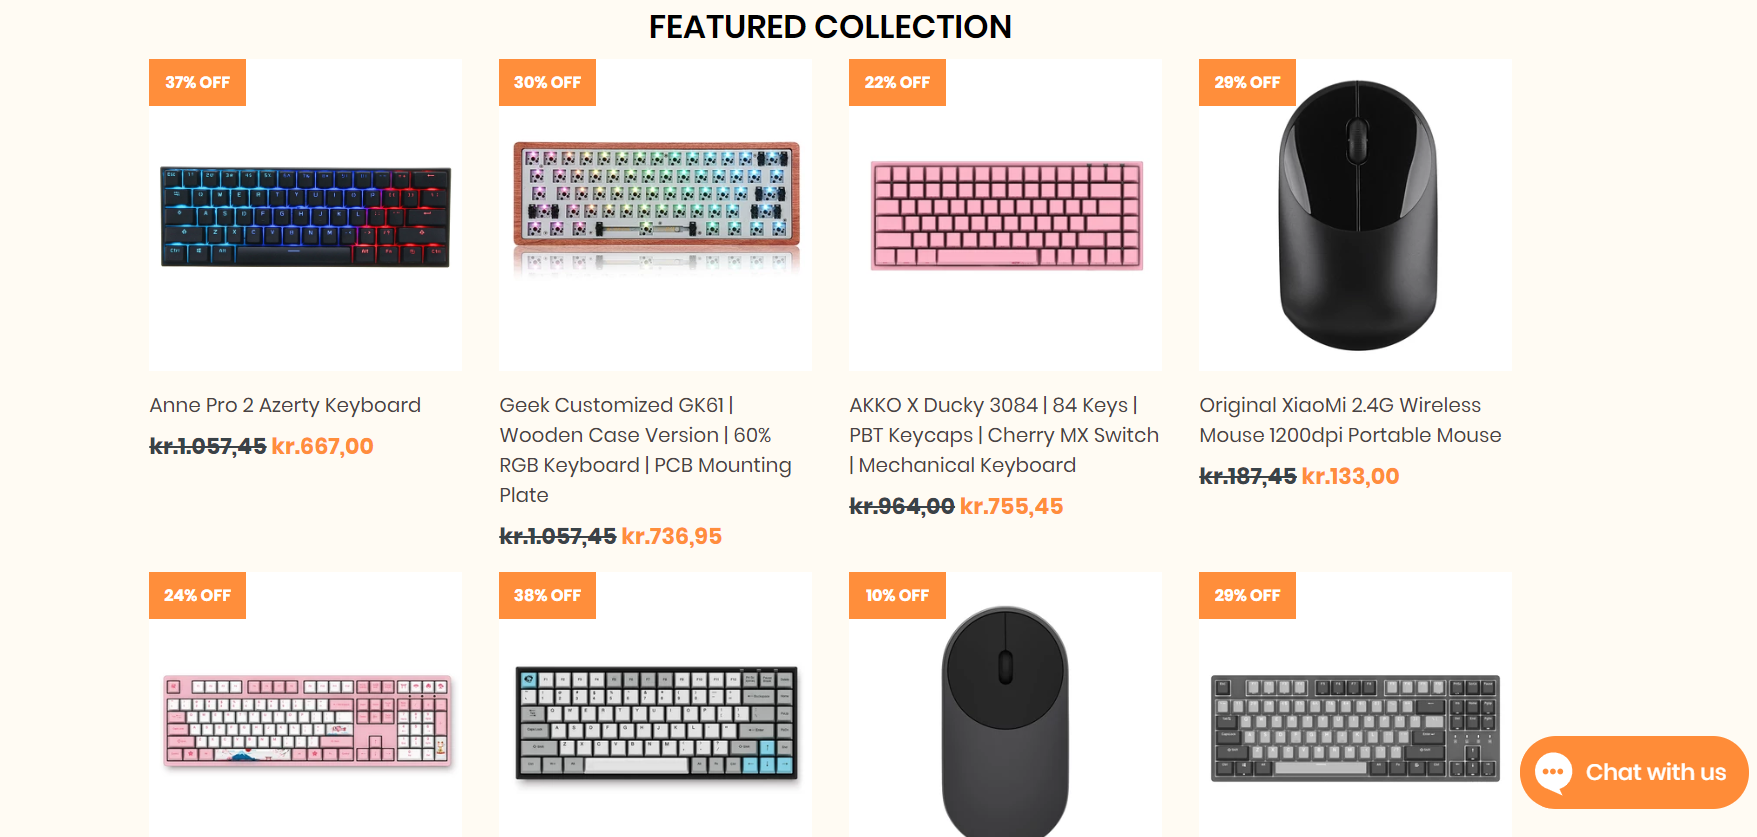Click the 30% OFF discount badge
This screenshot has width=1757, height=837.
547,83
